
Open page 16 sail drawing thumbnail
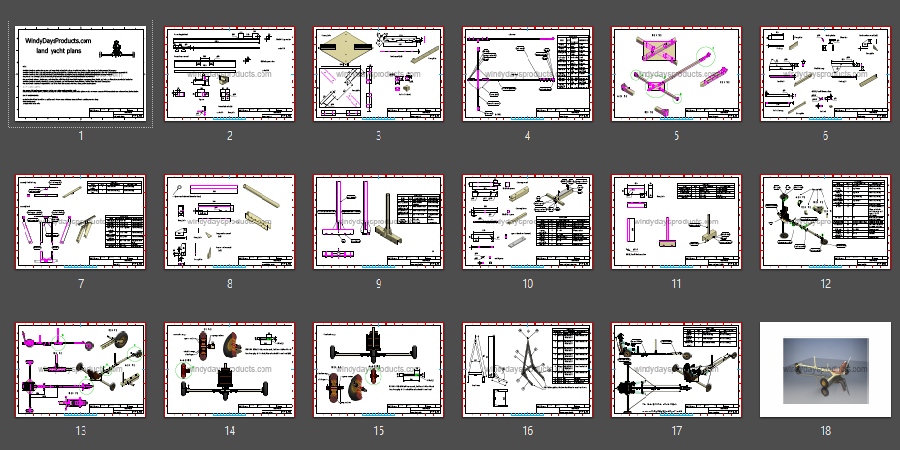(527, 370)
